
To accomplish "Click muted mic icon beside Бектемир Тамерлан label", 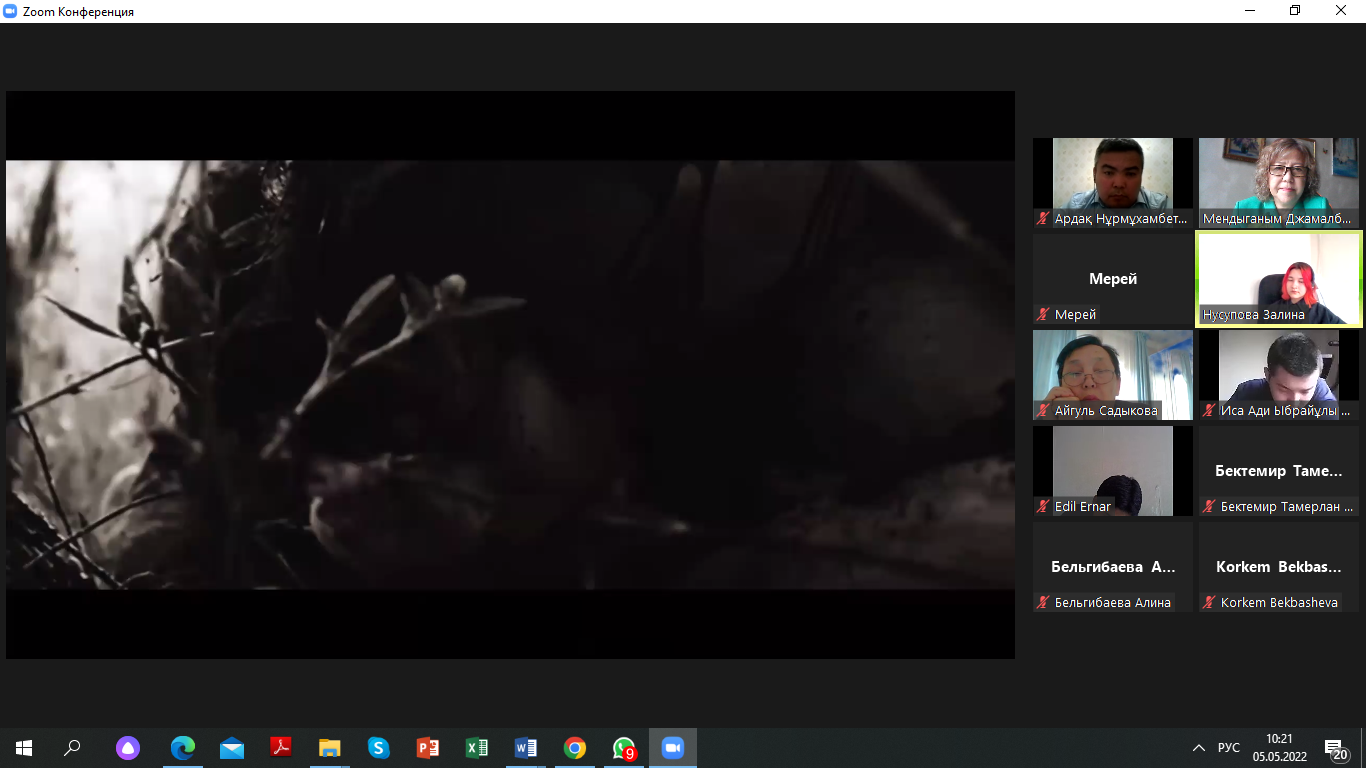I will [1210, 506].
